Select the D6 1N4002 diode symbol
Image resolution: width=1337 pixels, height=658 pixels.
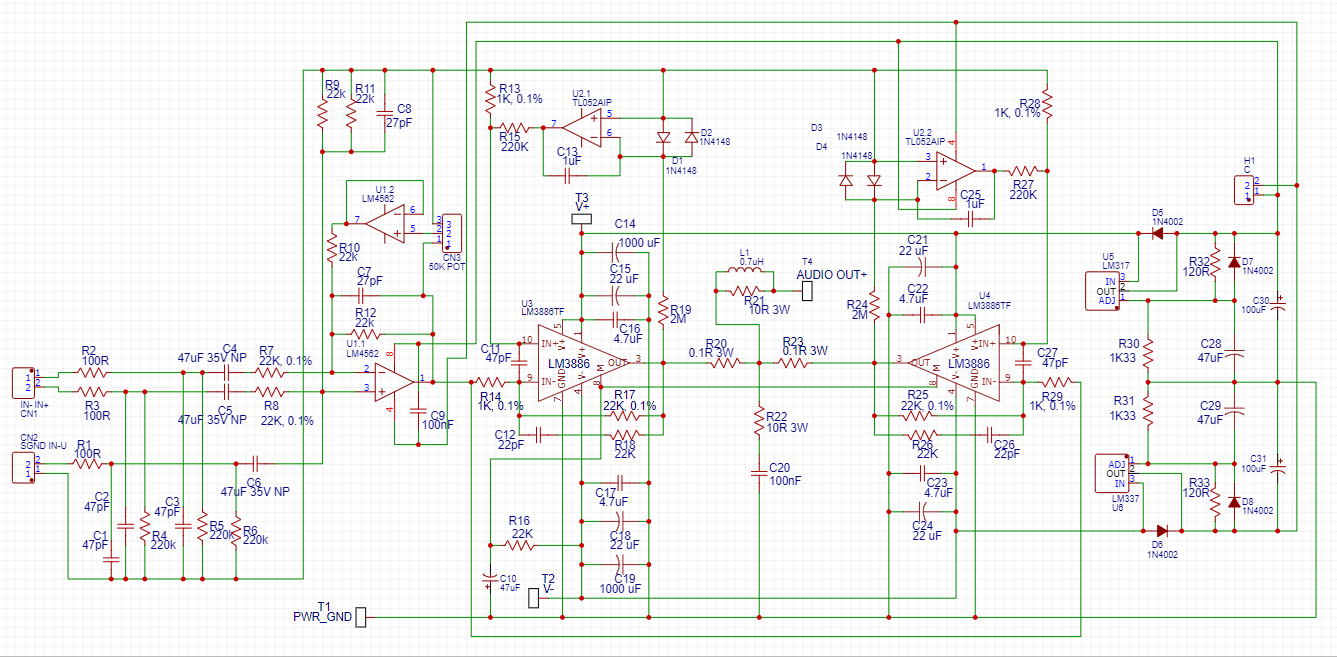[x=1160, y=530]
